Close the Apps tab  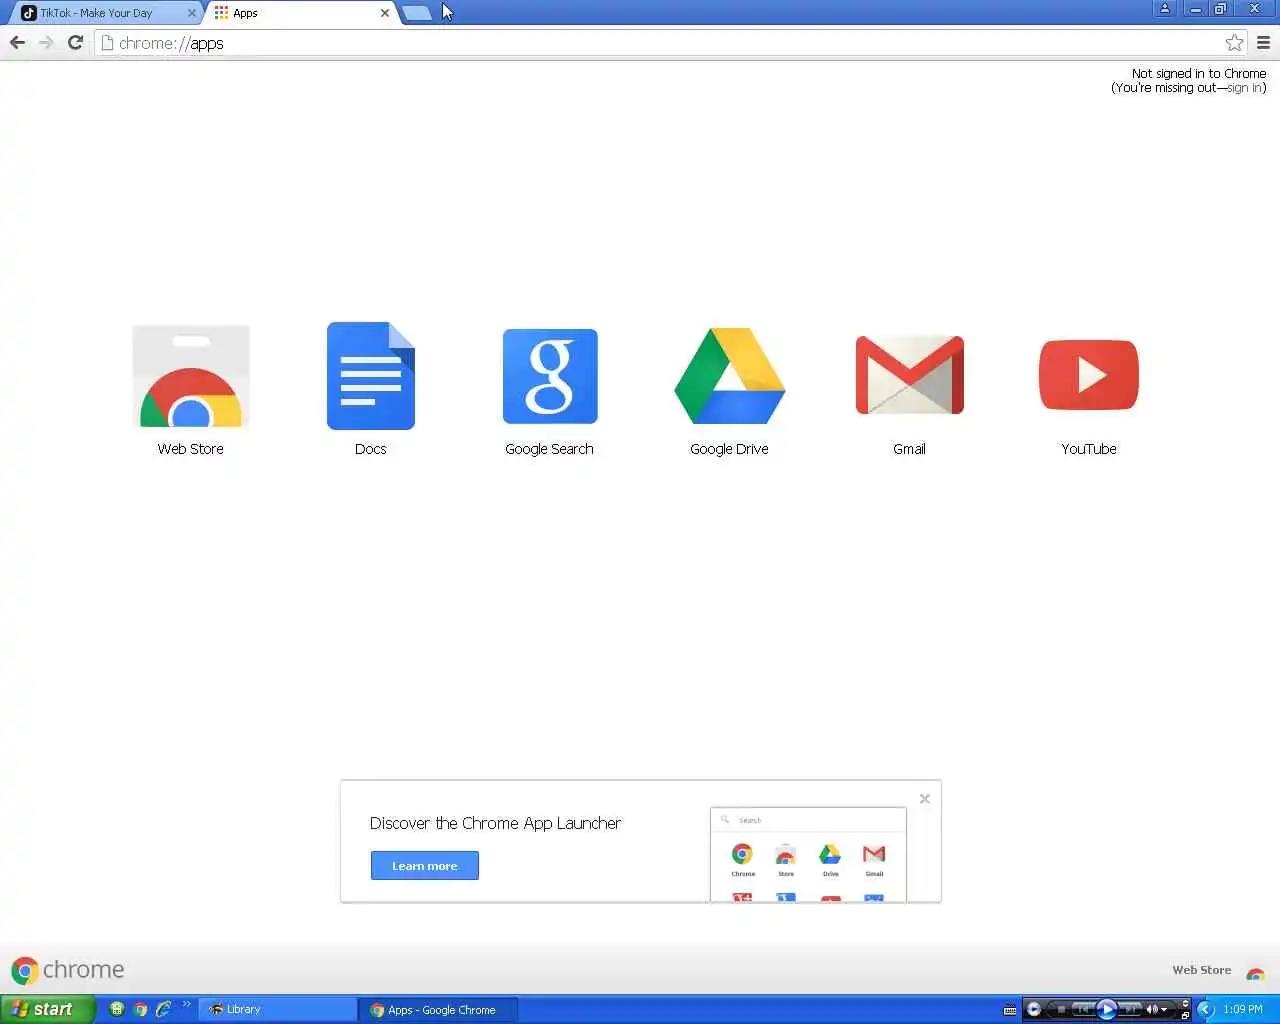tap(385, 13)
